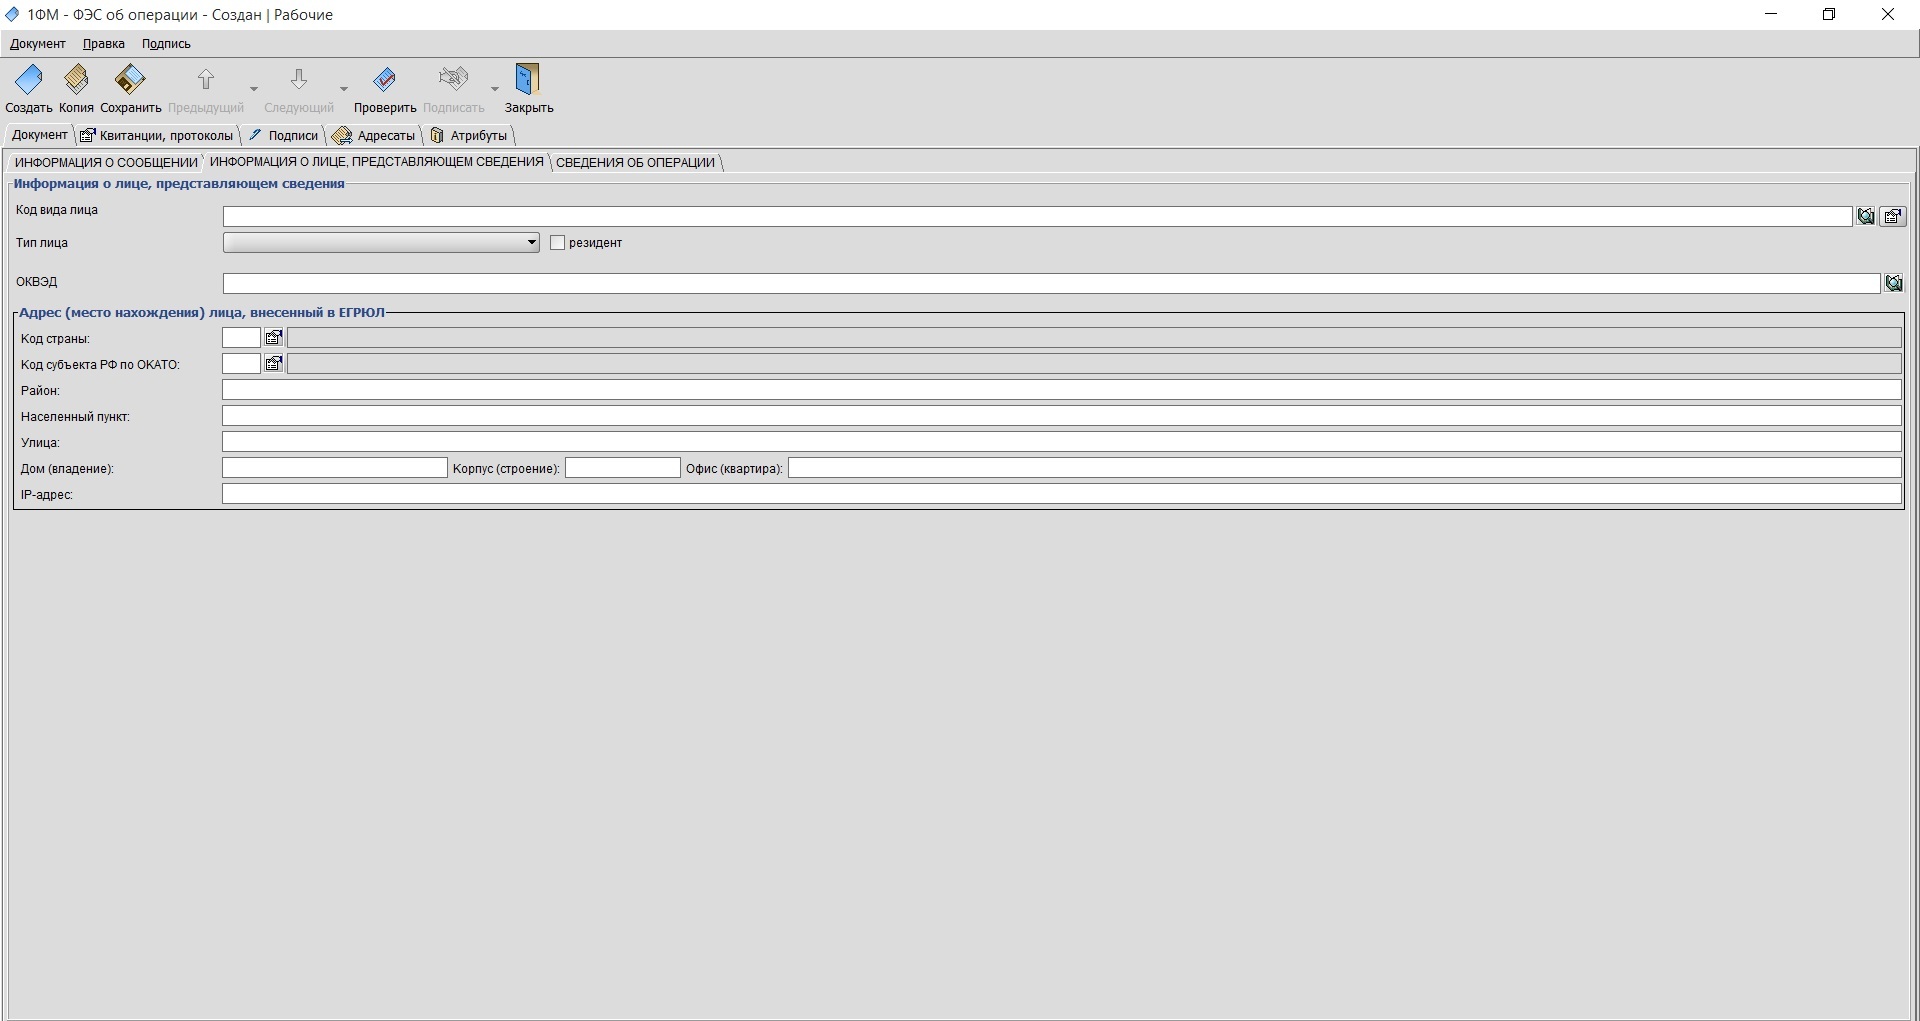1920x1021 pixels.
Task: Open lookup icon next to Код вида лица
Action: click(1866, 216)
